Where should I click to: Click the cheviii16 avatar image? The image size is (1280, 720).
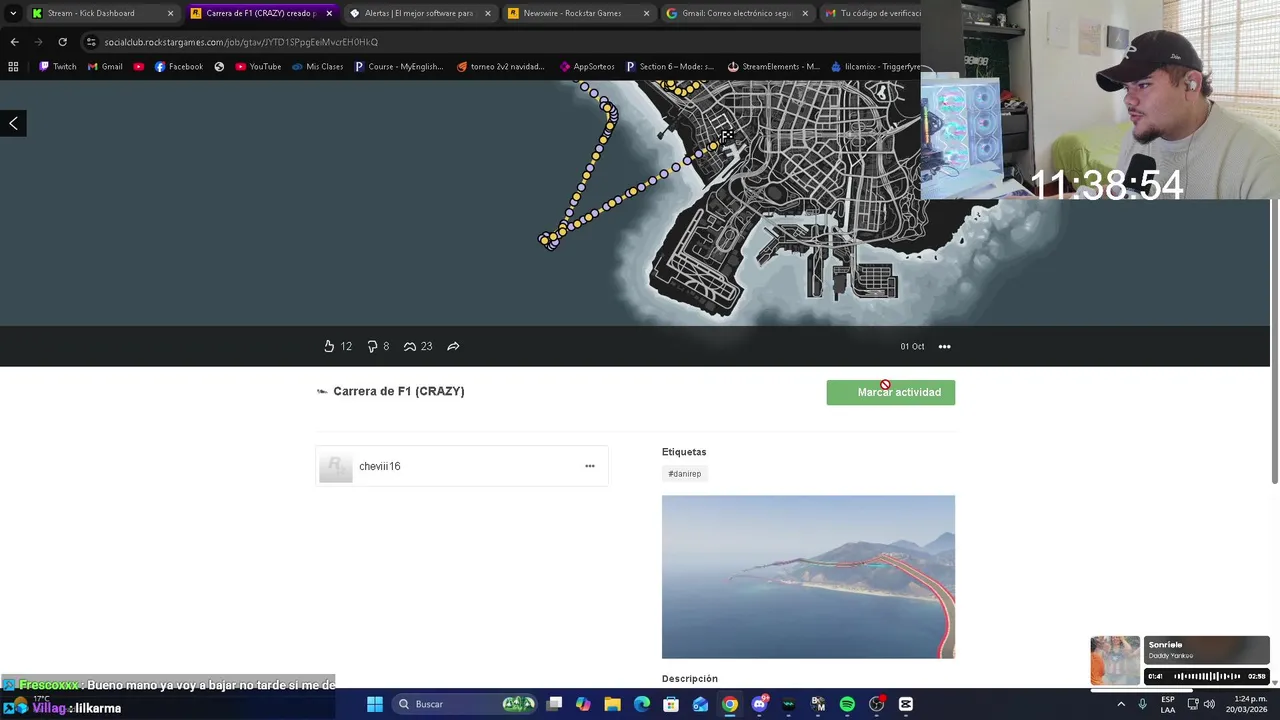point(336,466)
